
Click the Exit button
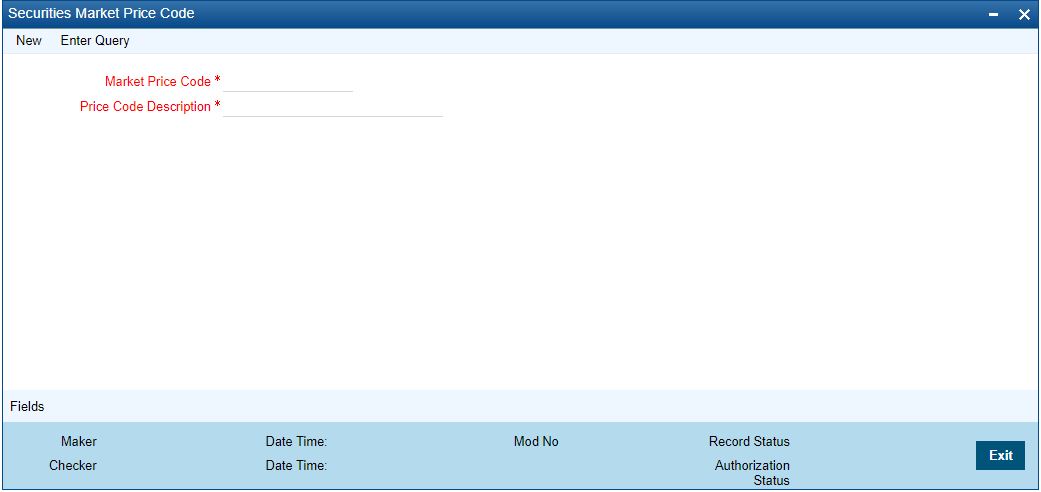point(1001,455)
